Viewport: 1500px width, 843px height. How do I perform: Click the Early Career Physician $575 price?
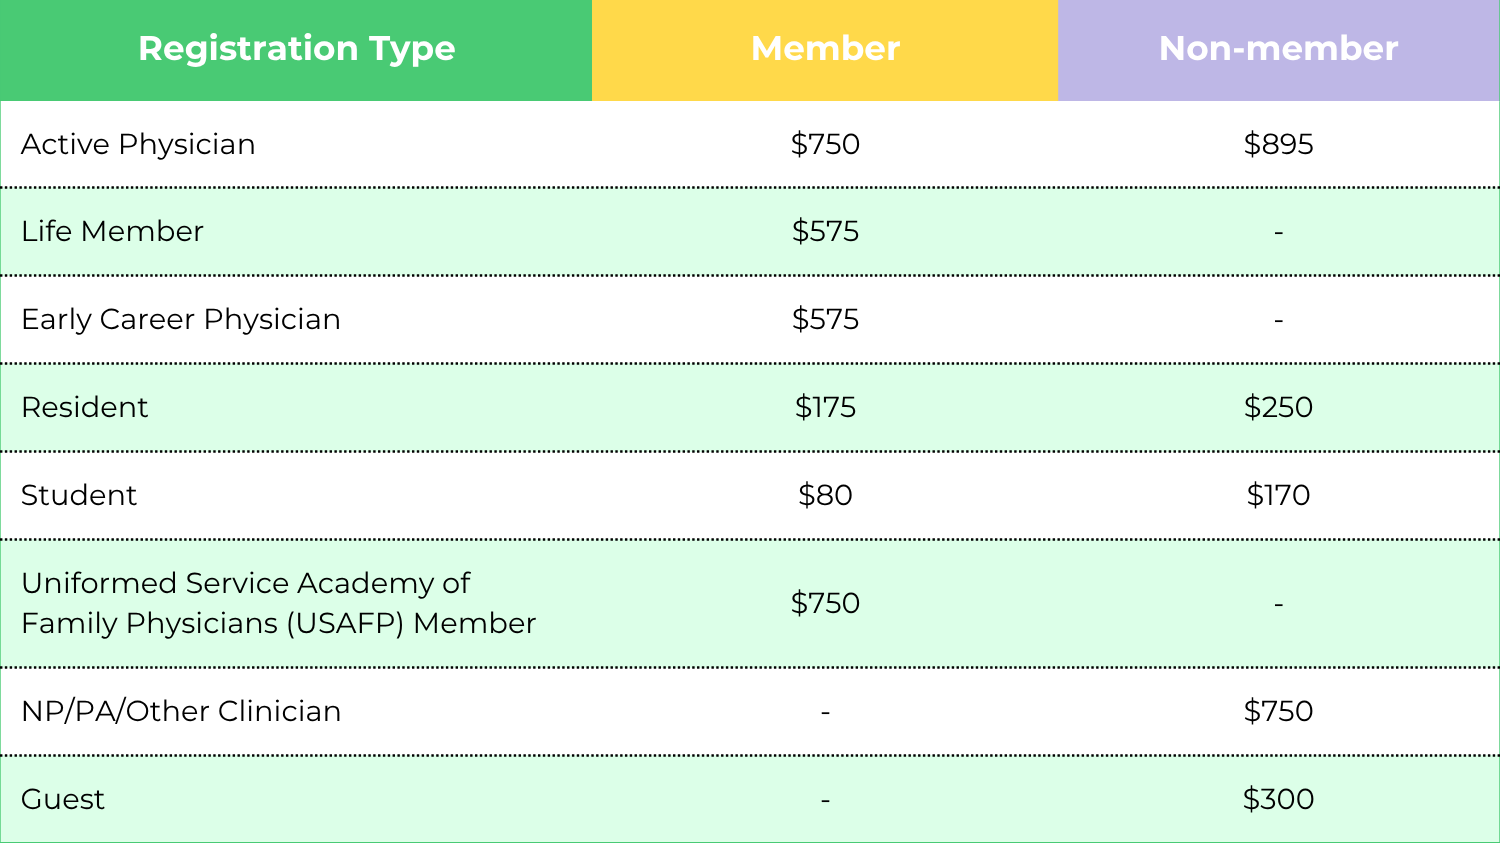point(825,319)
